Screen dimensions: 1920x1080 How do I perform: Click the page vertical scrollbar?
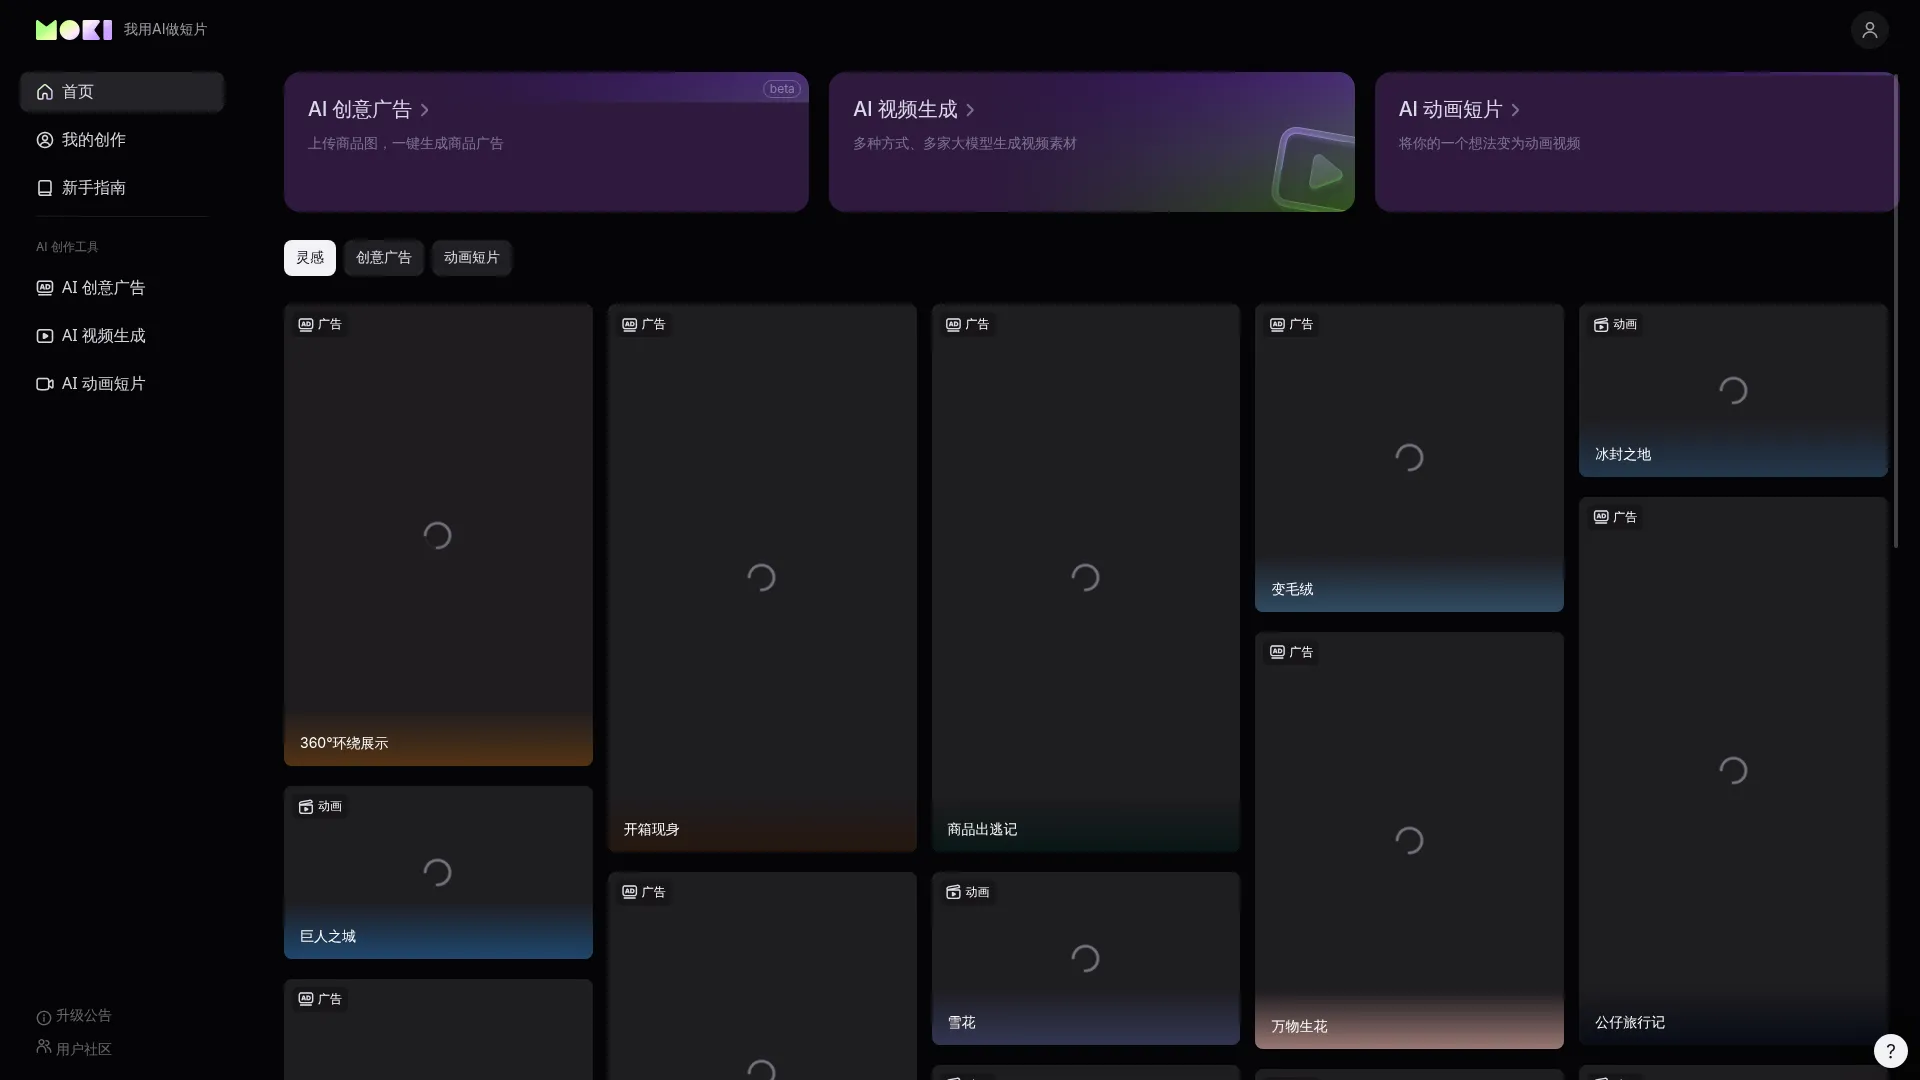tap(1895, 310)
